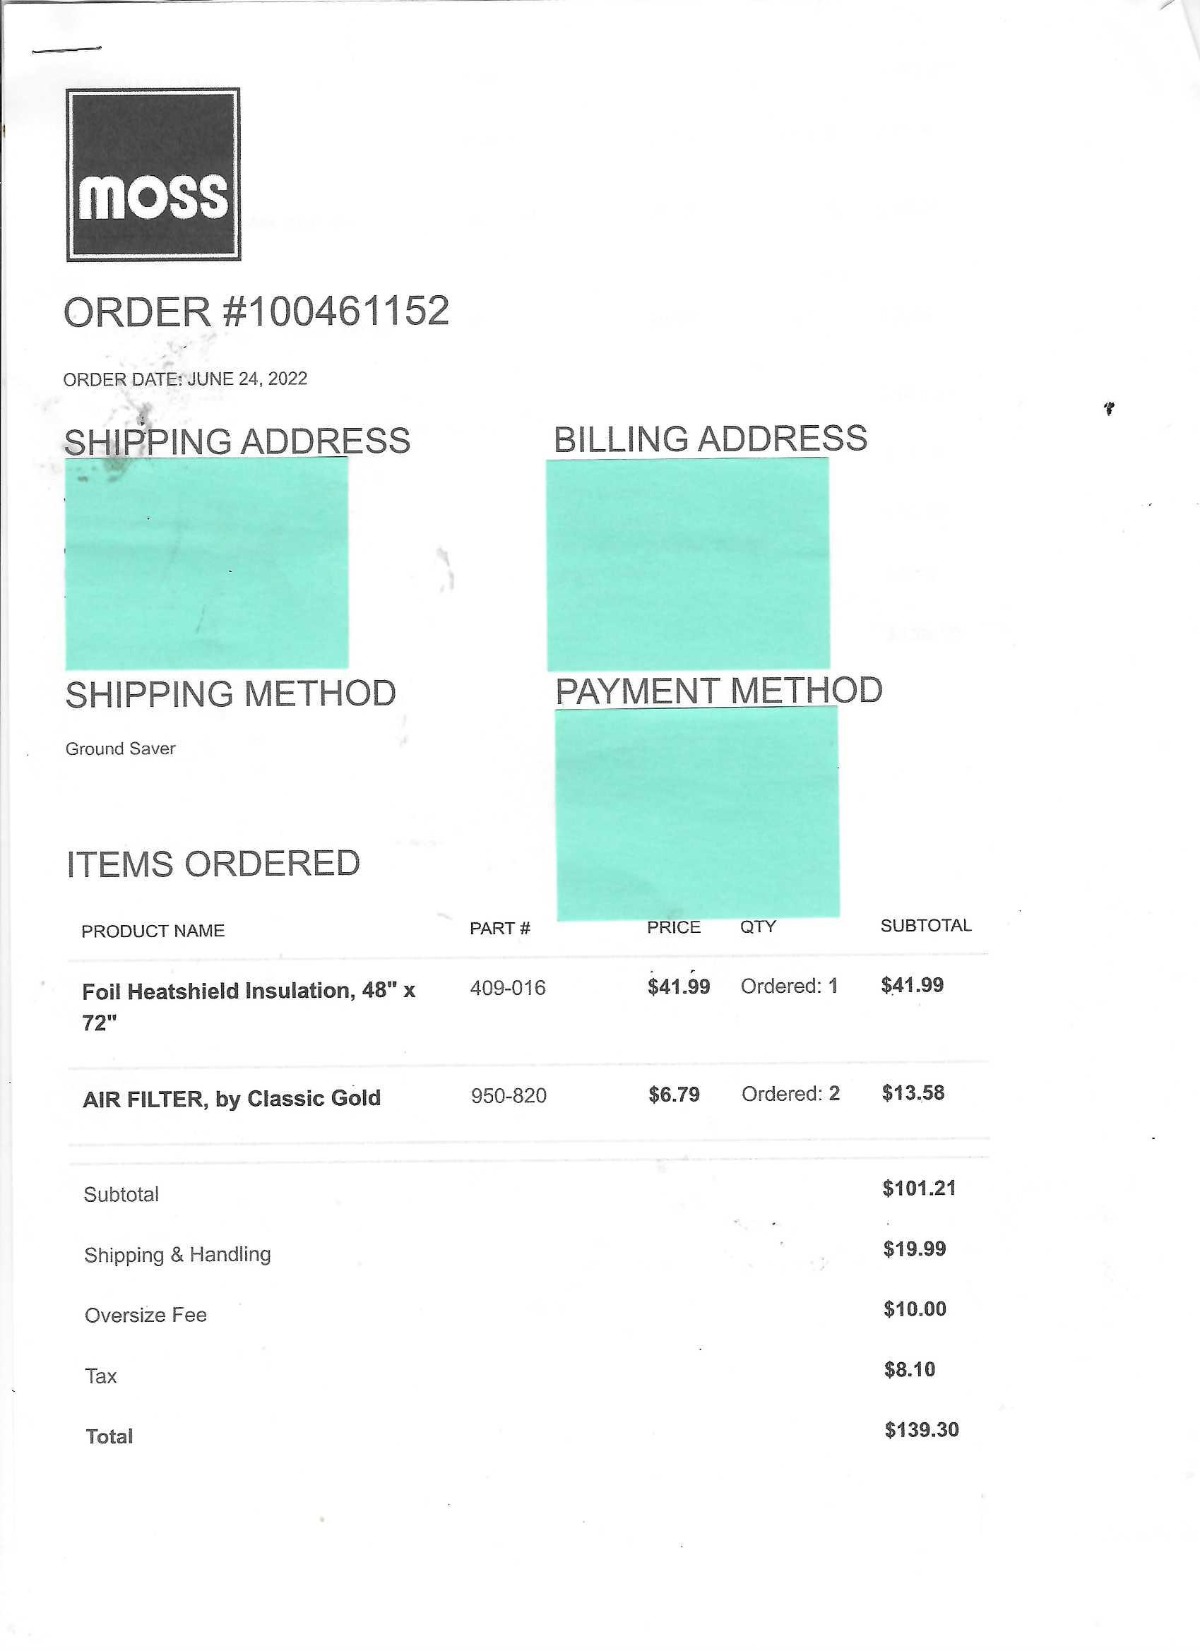Screen dimensions: 1200x1651
Task: Click the Shipping Address heading
Action: pos(237,441)
